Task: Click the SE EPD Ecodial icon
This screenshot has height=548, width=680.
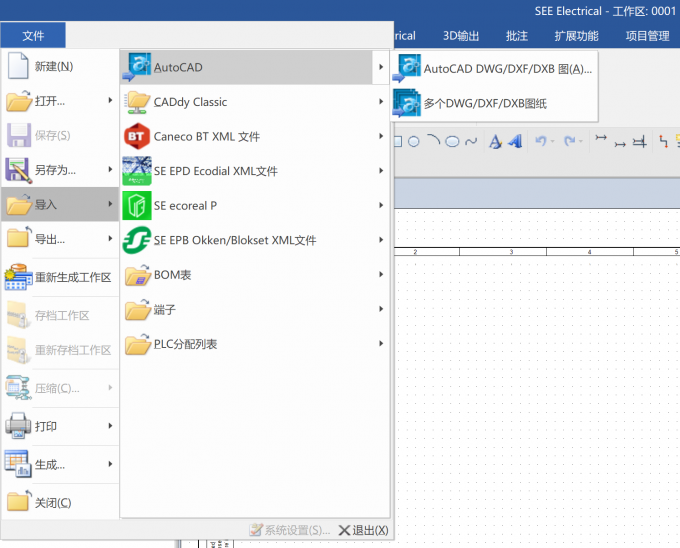Action: pyautogui.click(x=137, y=170)
